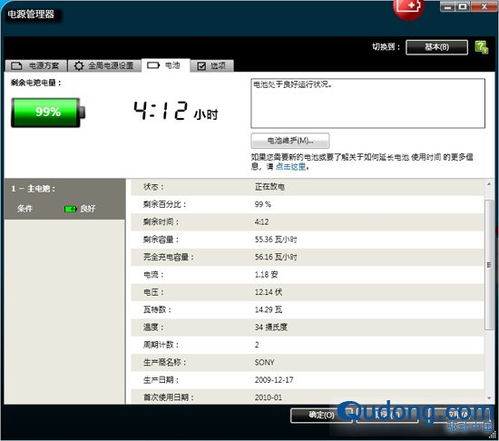This screenshot has height=441, width=499.
Task: Click the green help question mark icon
Action: point(481,47)
